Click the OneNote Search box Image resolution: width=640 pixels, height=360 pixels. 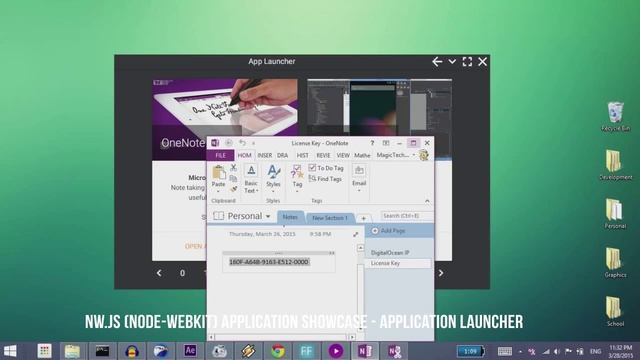pyautogui.click(x=406, y=216)
